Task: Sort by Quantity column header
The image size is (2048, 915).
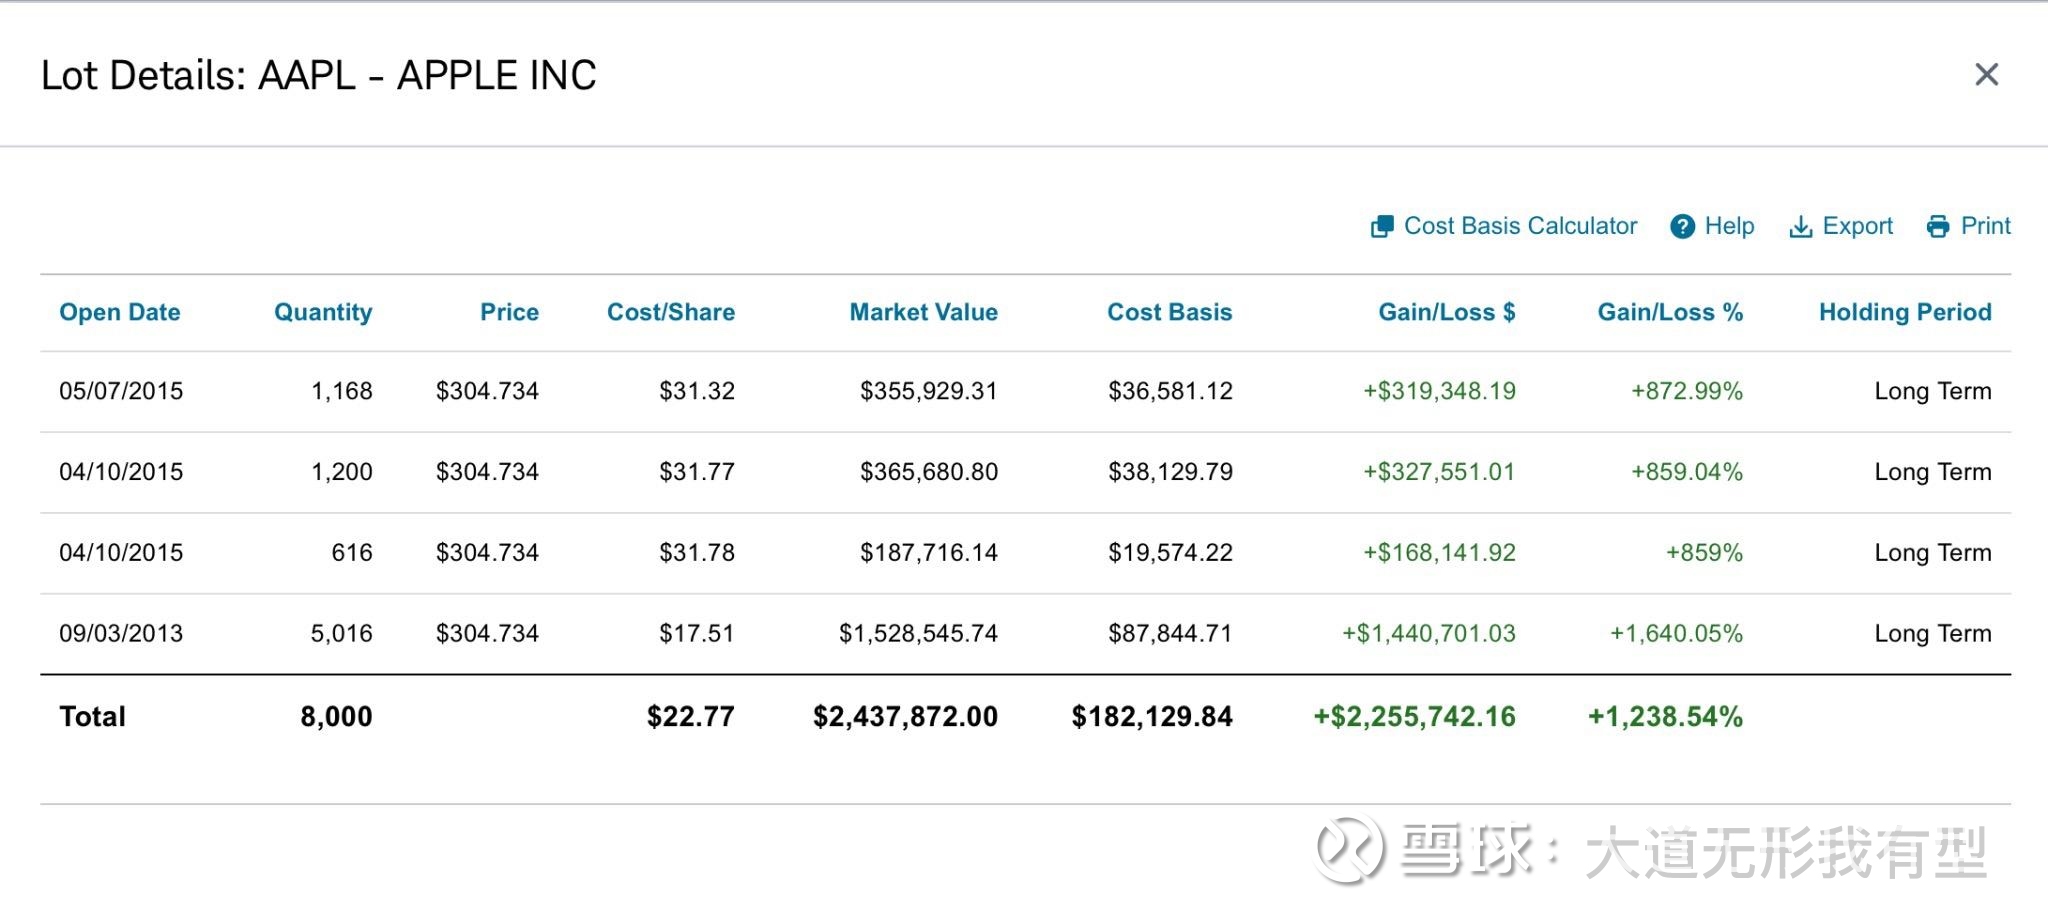Action: coord(323,312)
